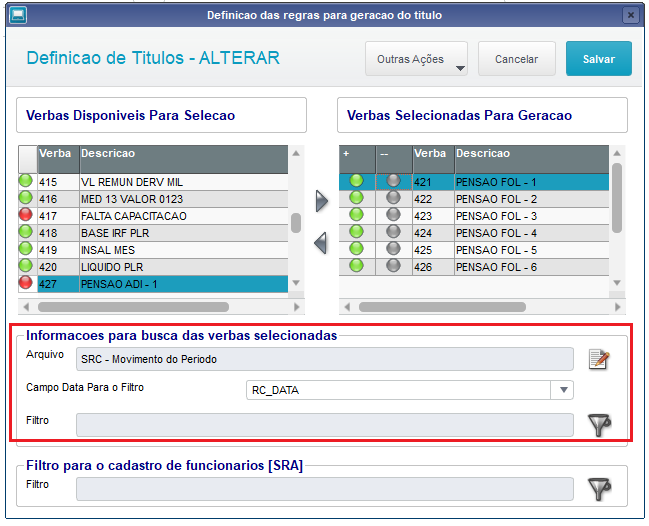Click red status icon of verba 427
The width and height of the screenshot is (649, 526).
click(x=26, y=283)
